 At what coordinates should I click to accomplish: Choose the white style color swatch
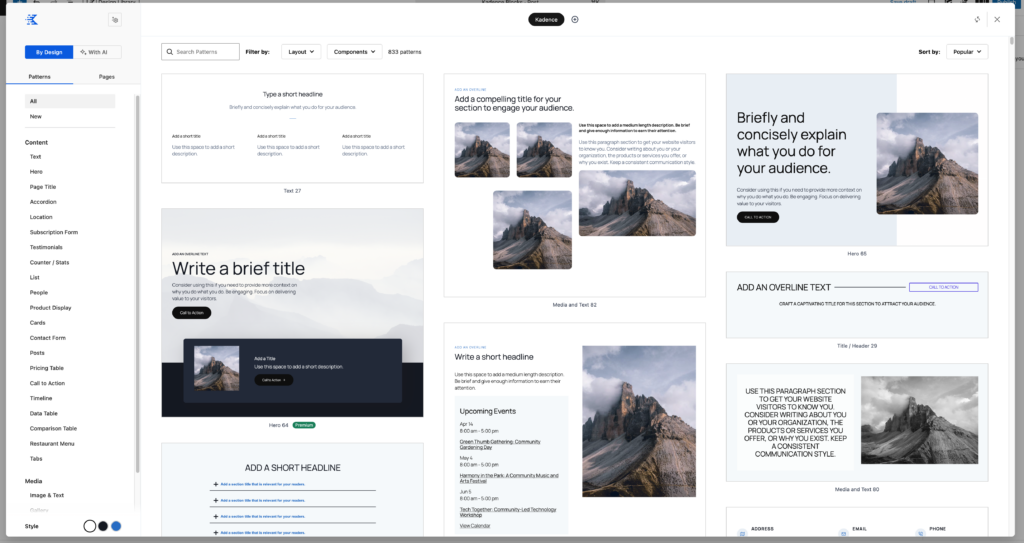point(89,526)
